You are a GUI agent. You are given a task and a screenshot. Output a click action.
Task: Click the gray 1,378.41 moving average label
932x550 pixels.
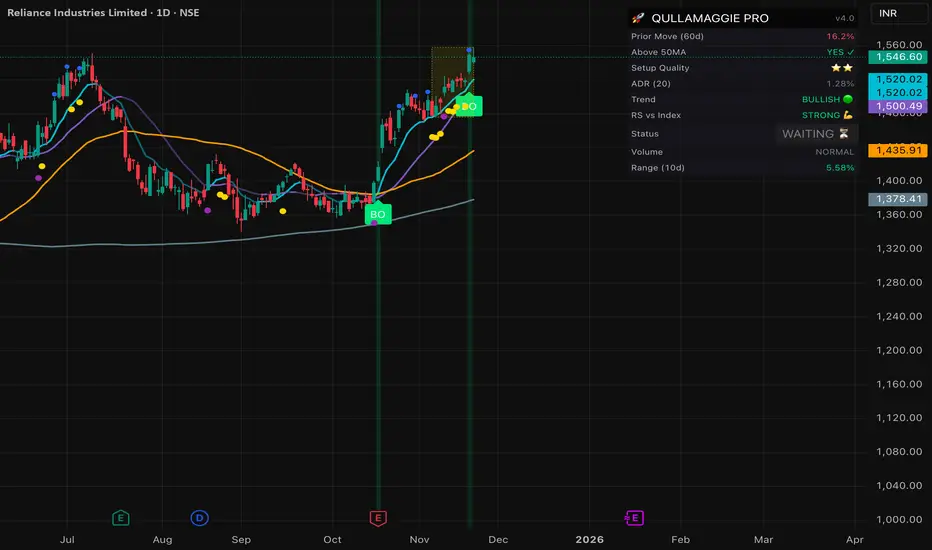click(898, 199)
